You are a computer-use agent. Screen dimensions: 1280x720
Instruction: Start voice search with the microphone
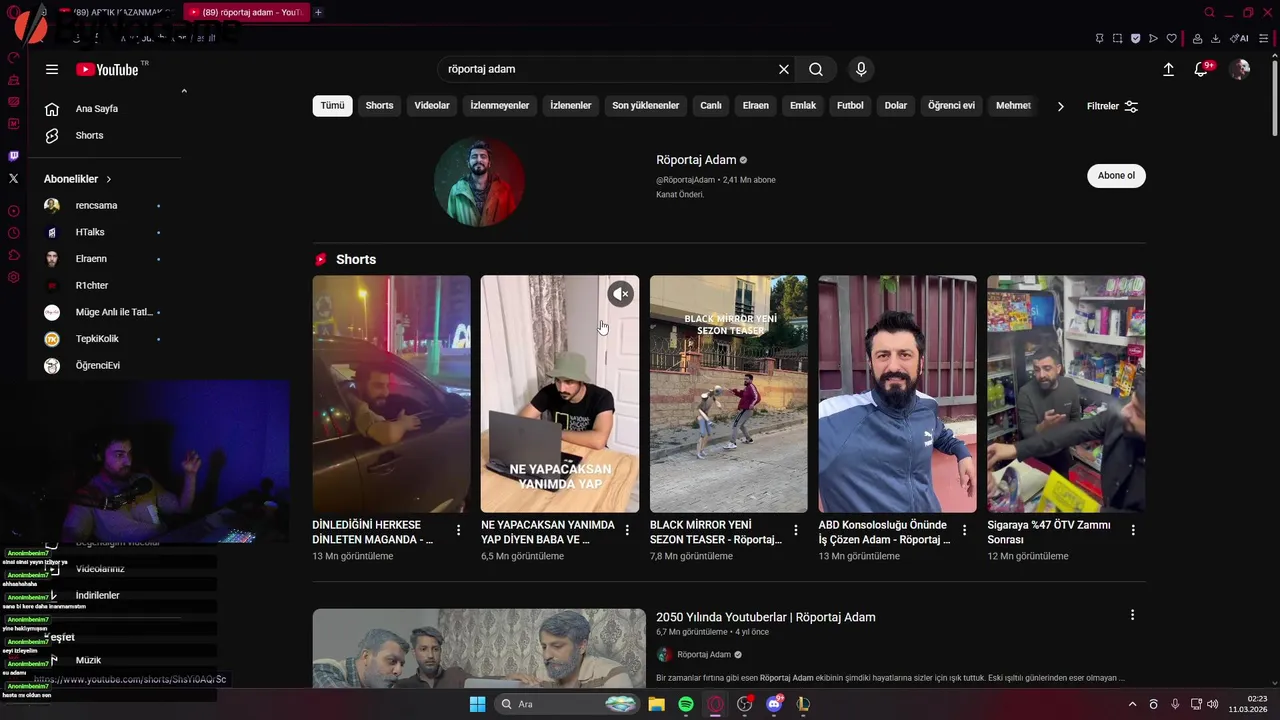point(861,69)
